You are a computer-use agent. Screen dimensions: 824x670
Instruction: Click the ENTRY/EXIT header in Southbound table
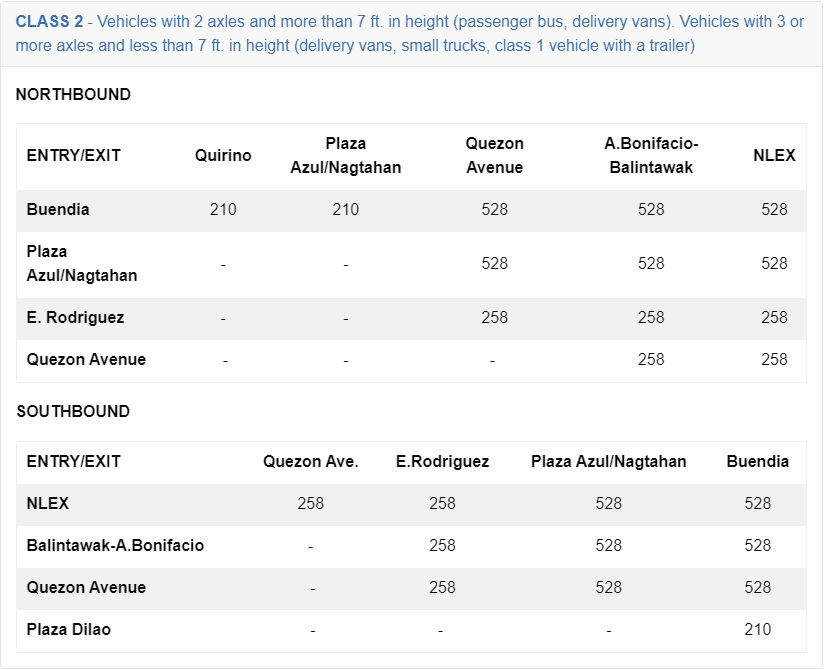point(73,461)
